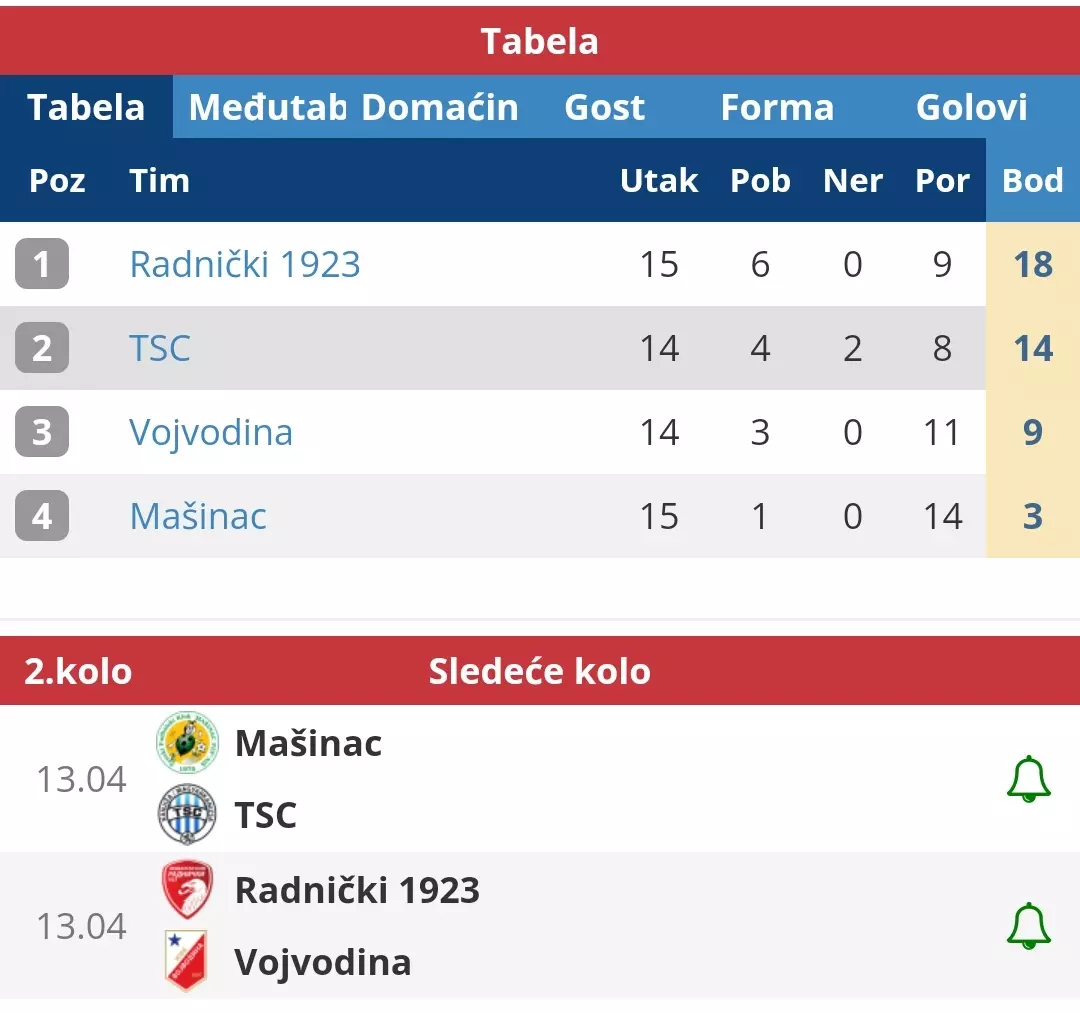
Task: Toggle notification bell for Radnički–Vojvodina match
Action: (x=1028, y=926)
